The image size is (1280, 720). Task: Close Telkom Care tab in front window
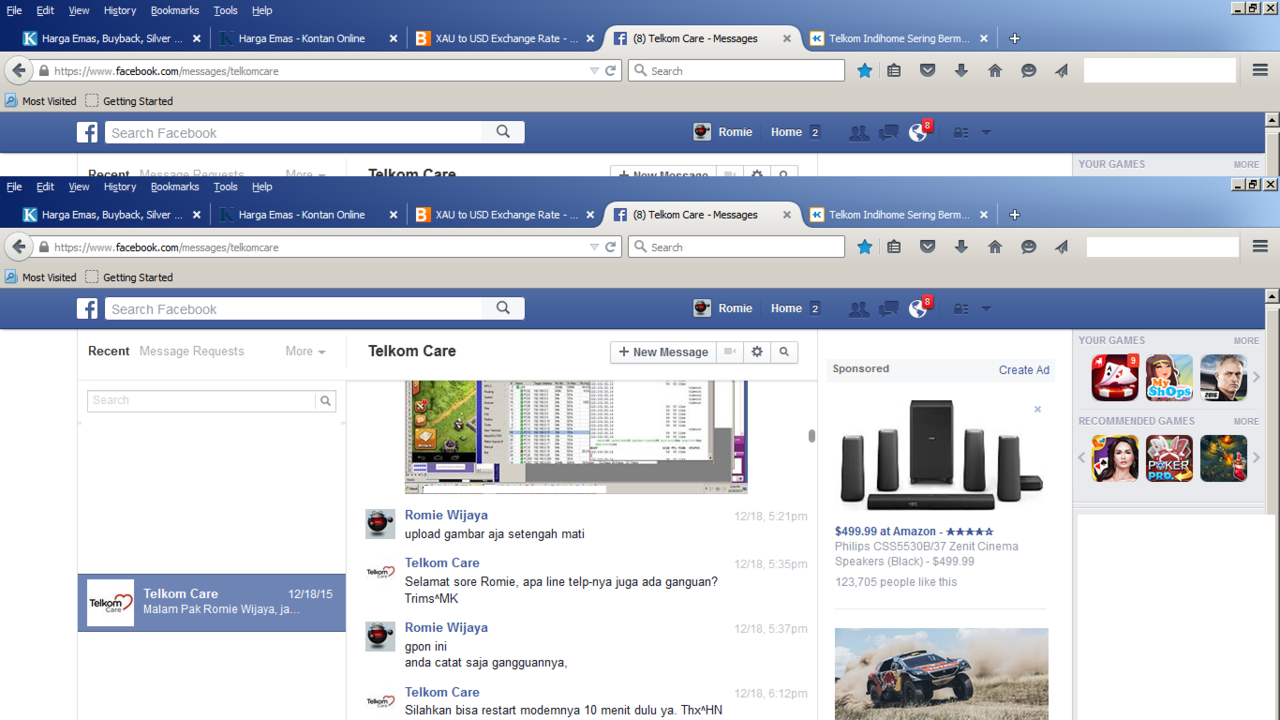point(787,215)
